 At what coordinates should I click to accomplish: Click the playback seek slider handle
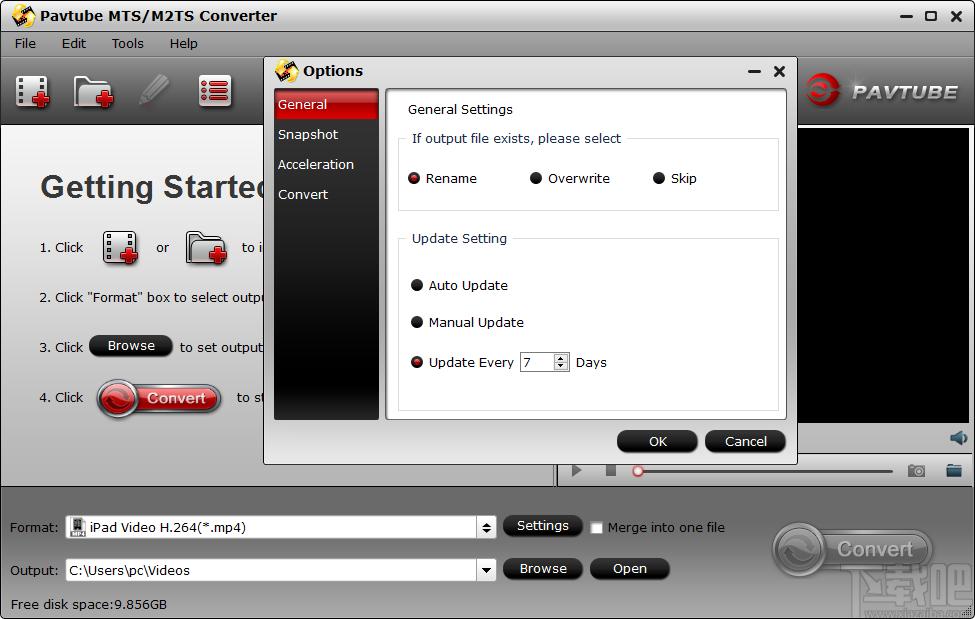click(x=637, y=472)
